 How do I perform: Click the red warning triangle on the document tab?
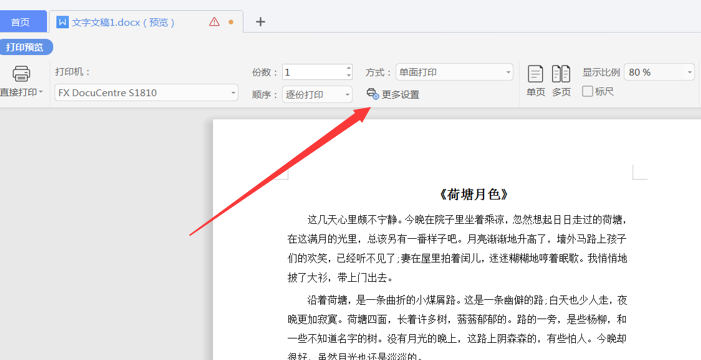click(x=214, y=21)
